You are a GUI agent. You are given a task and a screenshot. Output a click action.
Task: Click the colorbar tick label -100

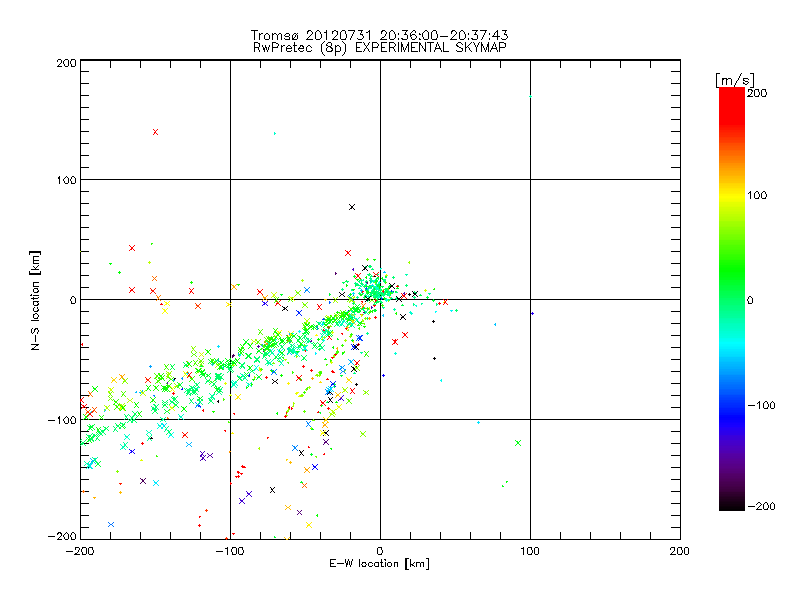pyautogui.click(x=763, y=404)
